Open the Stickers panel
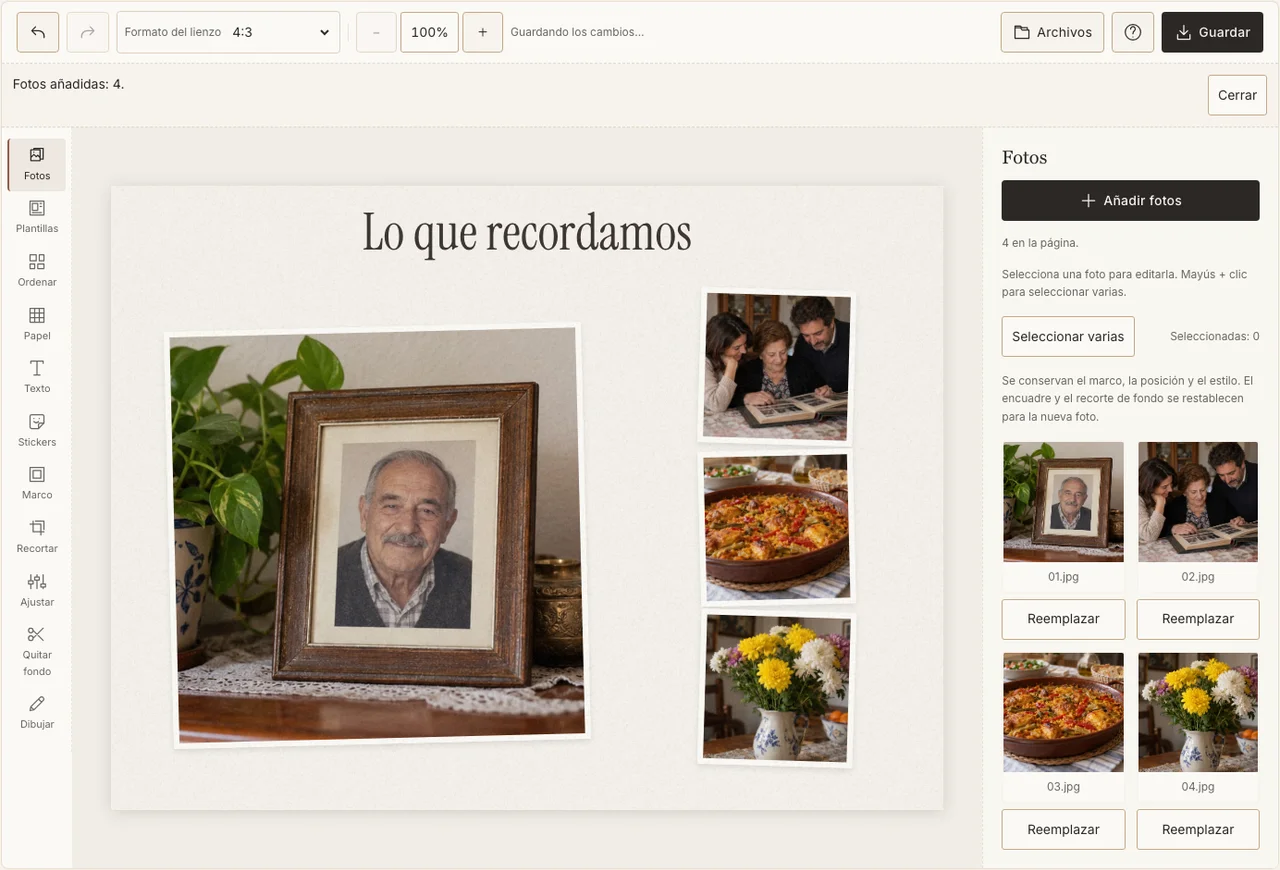This screenshot has height=870, width=1280. tap(37, 431)
